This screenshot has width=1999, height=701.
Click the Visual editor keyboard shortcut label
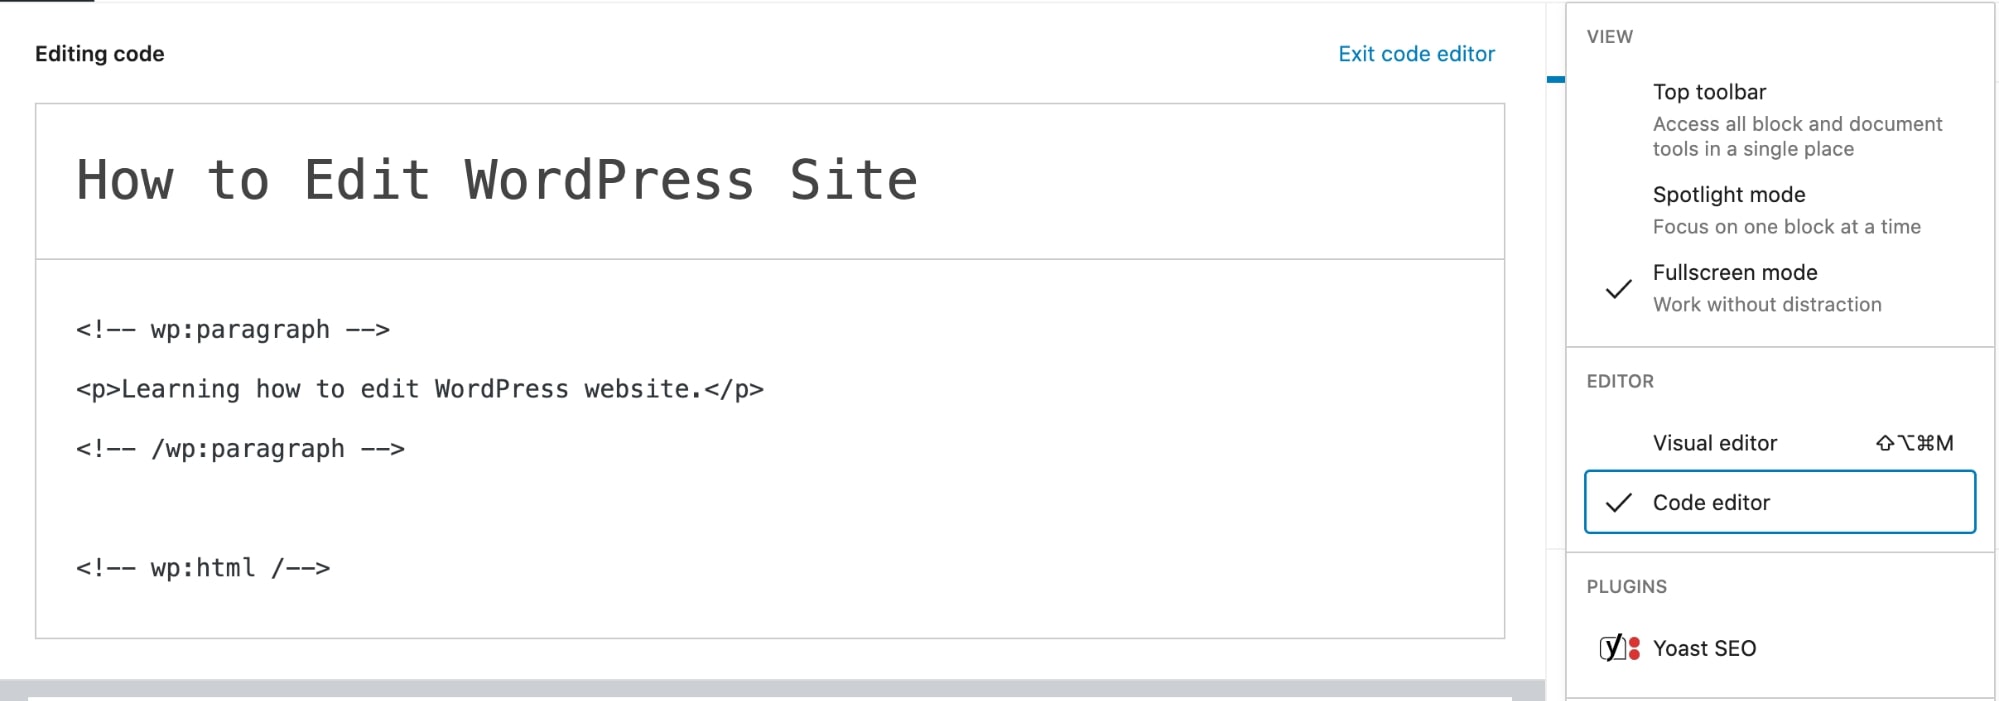pos(1916,442)
